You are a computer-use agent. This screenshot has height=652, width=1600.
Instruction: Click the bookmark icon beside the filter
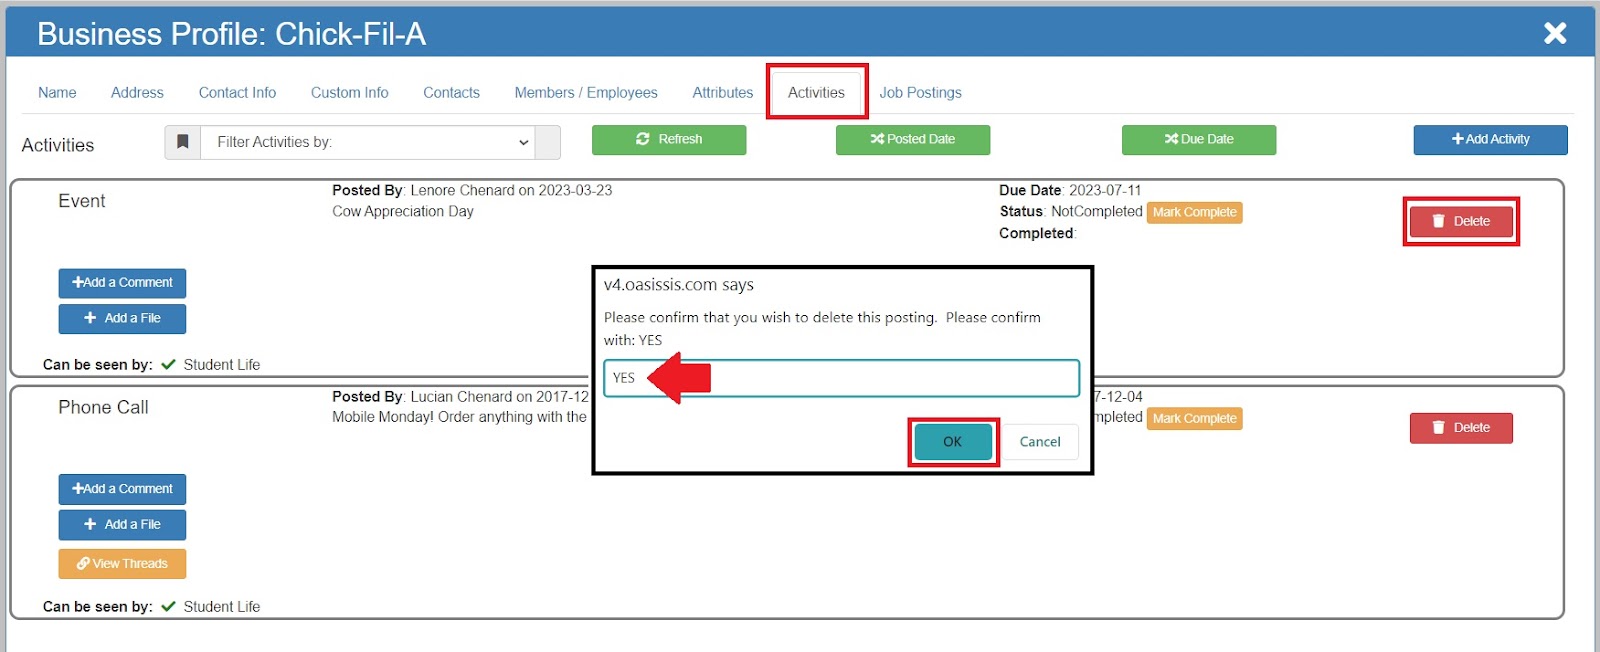click(183, 142)
